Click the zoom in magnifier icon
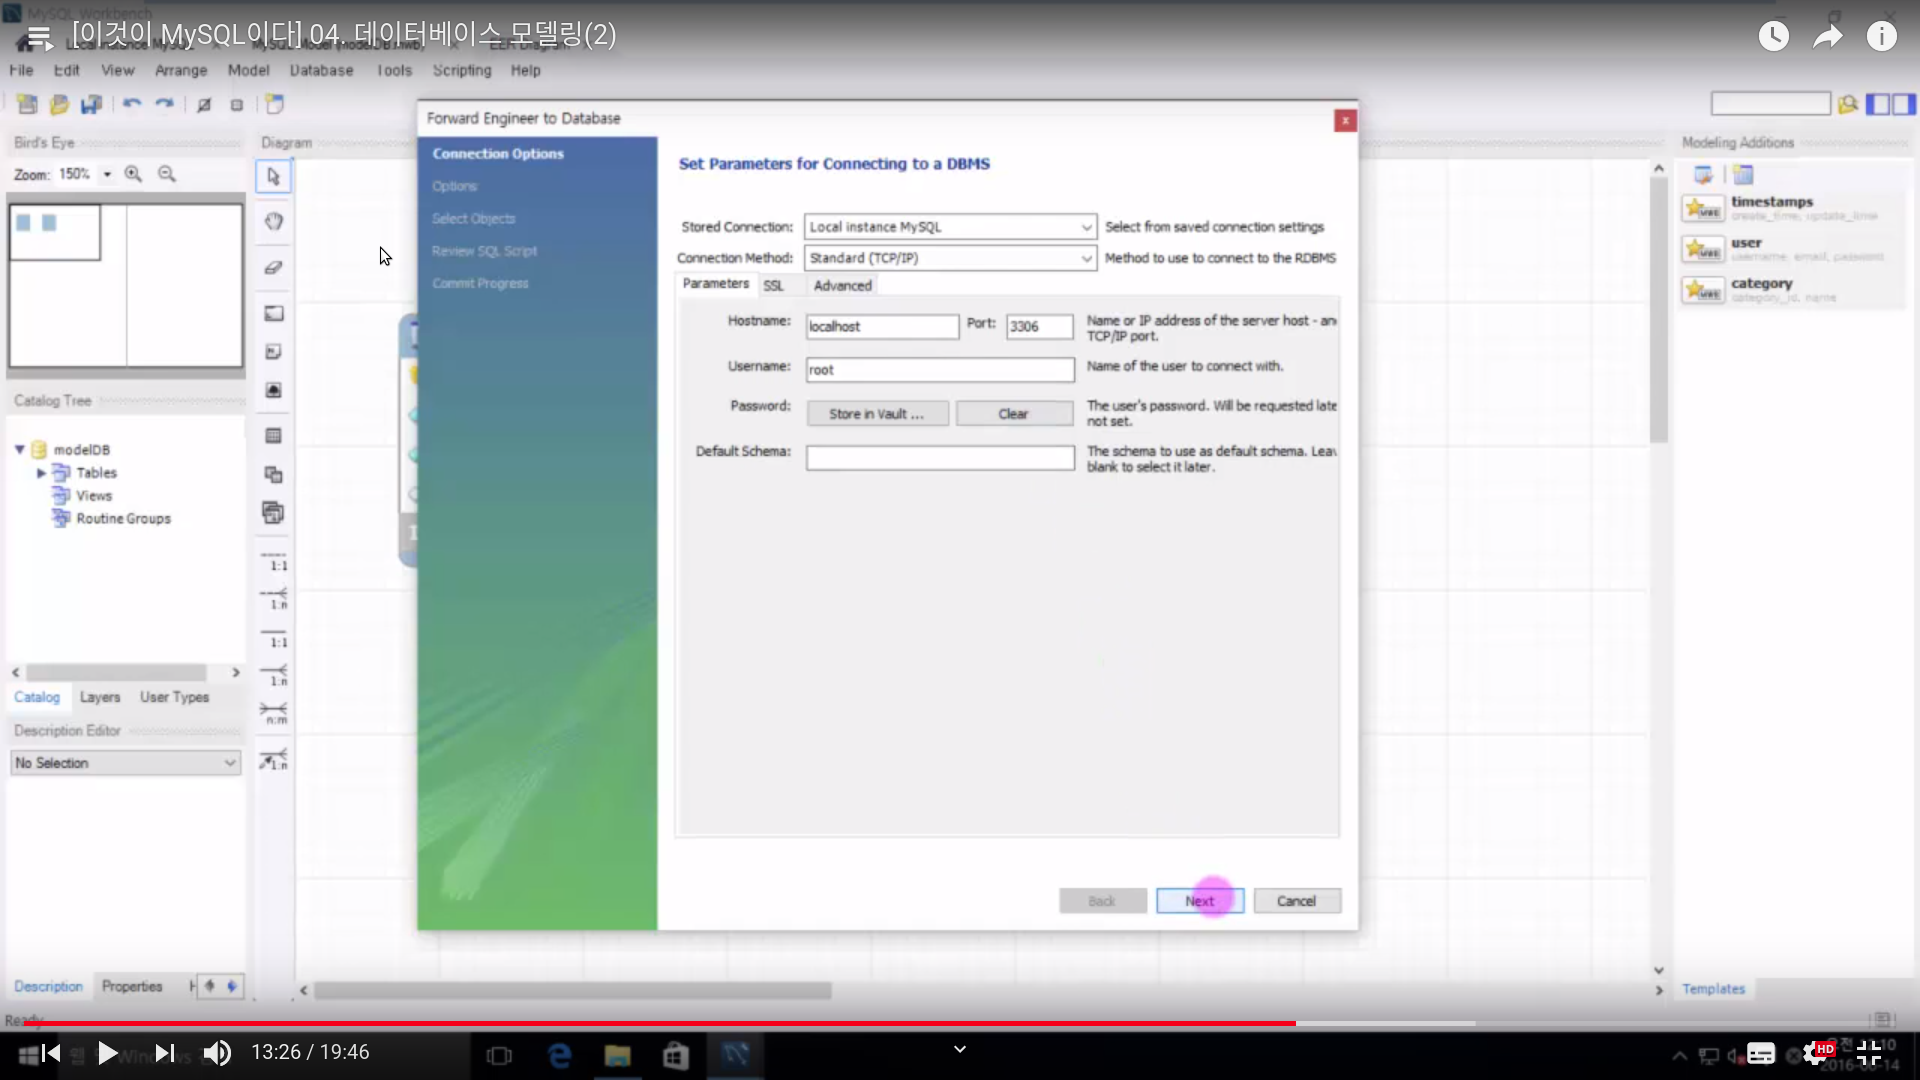Screen dimensions: 1920x1080 (133, 174)
